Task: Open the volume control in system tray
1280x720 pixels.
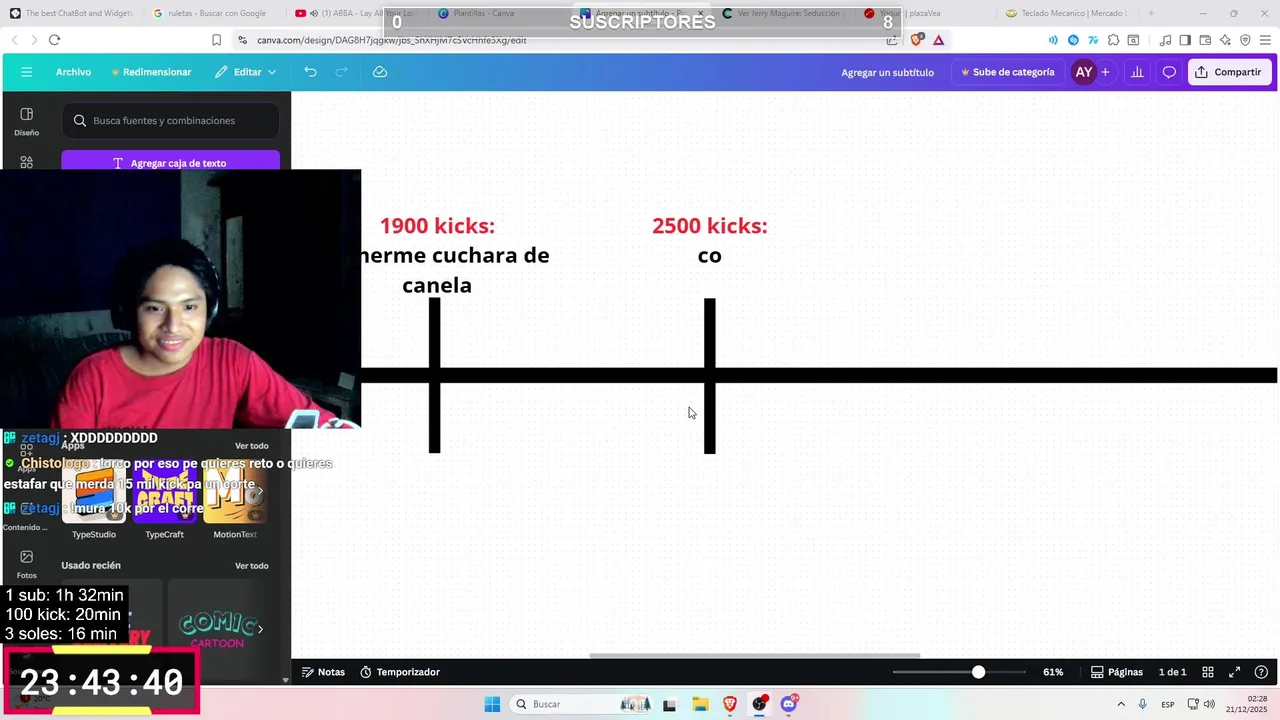Action: (x=1210, y=704)
